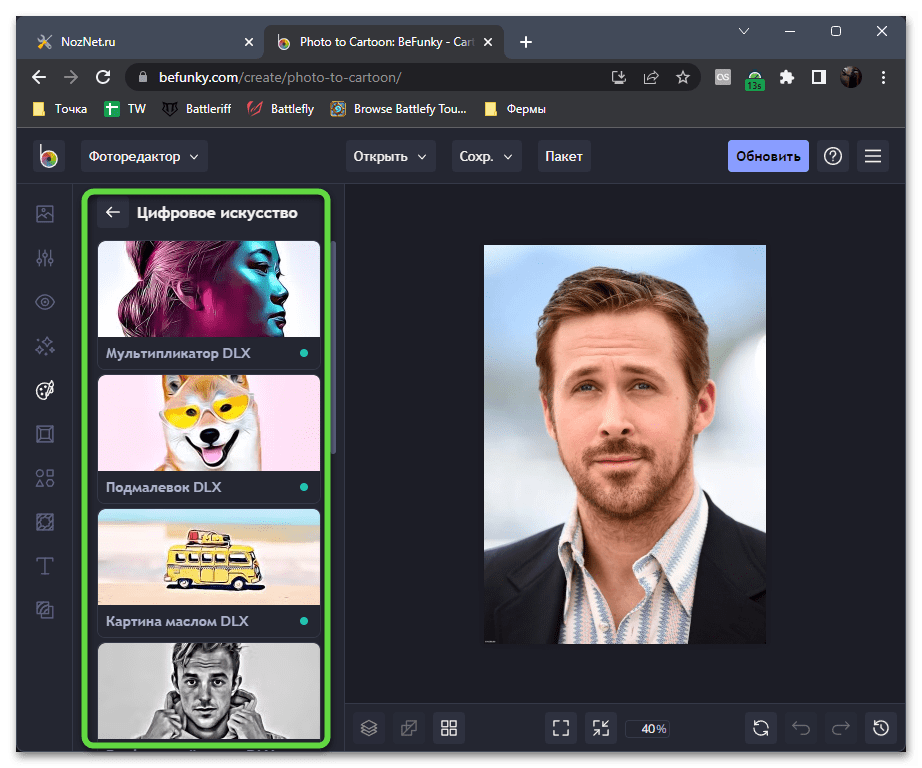
Task: Open the Textures sidebar icon
Action: pos(45,610)
